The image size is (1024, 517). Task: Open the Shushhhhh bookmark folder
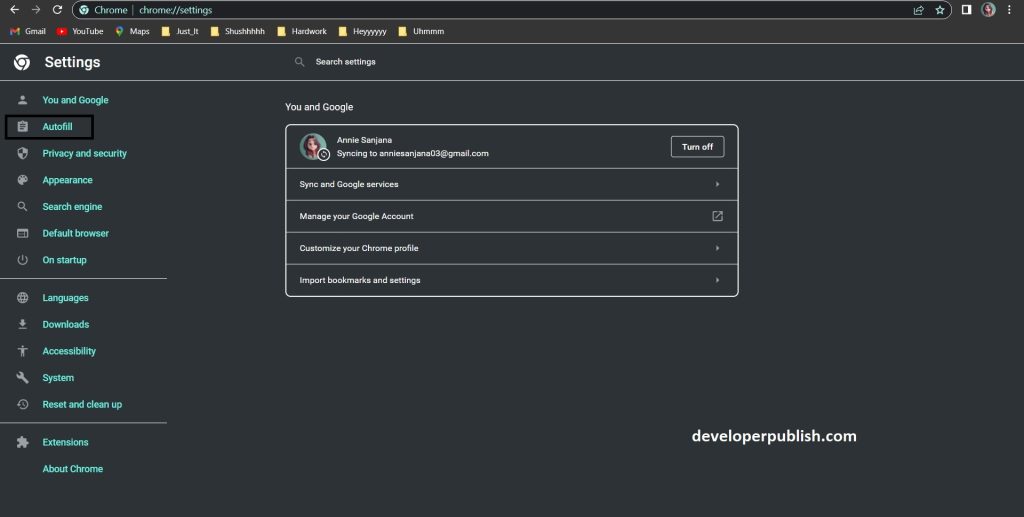(238, 31)
